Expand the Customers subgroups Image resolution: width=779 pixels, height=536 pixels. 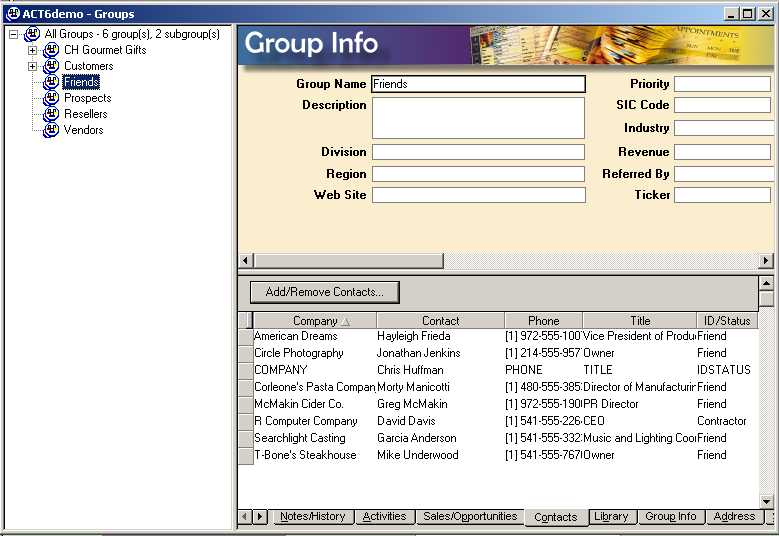tap(32, 66)
